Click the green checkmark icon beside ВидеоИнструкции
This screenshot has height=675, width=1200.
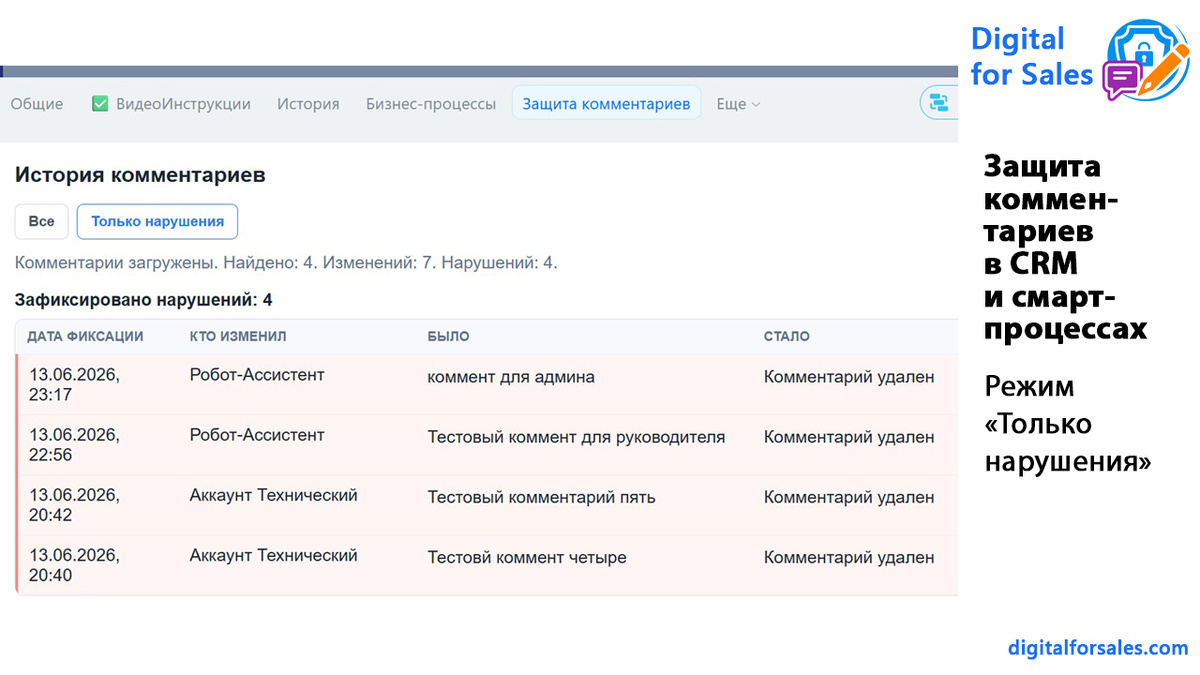click(100, 103)
